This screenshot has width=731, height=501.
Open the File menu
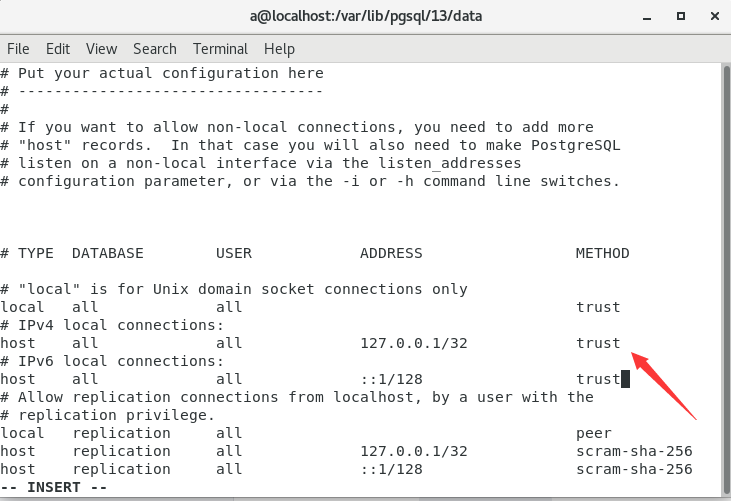point(18,48)
